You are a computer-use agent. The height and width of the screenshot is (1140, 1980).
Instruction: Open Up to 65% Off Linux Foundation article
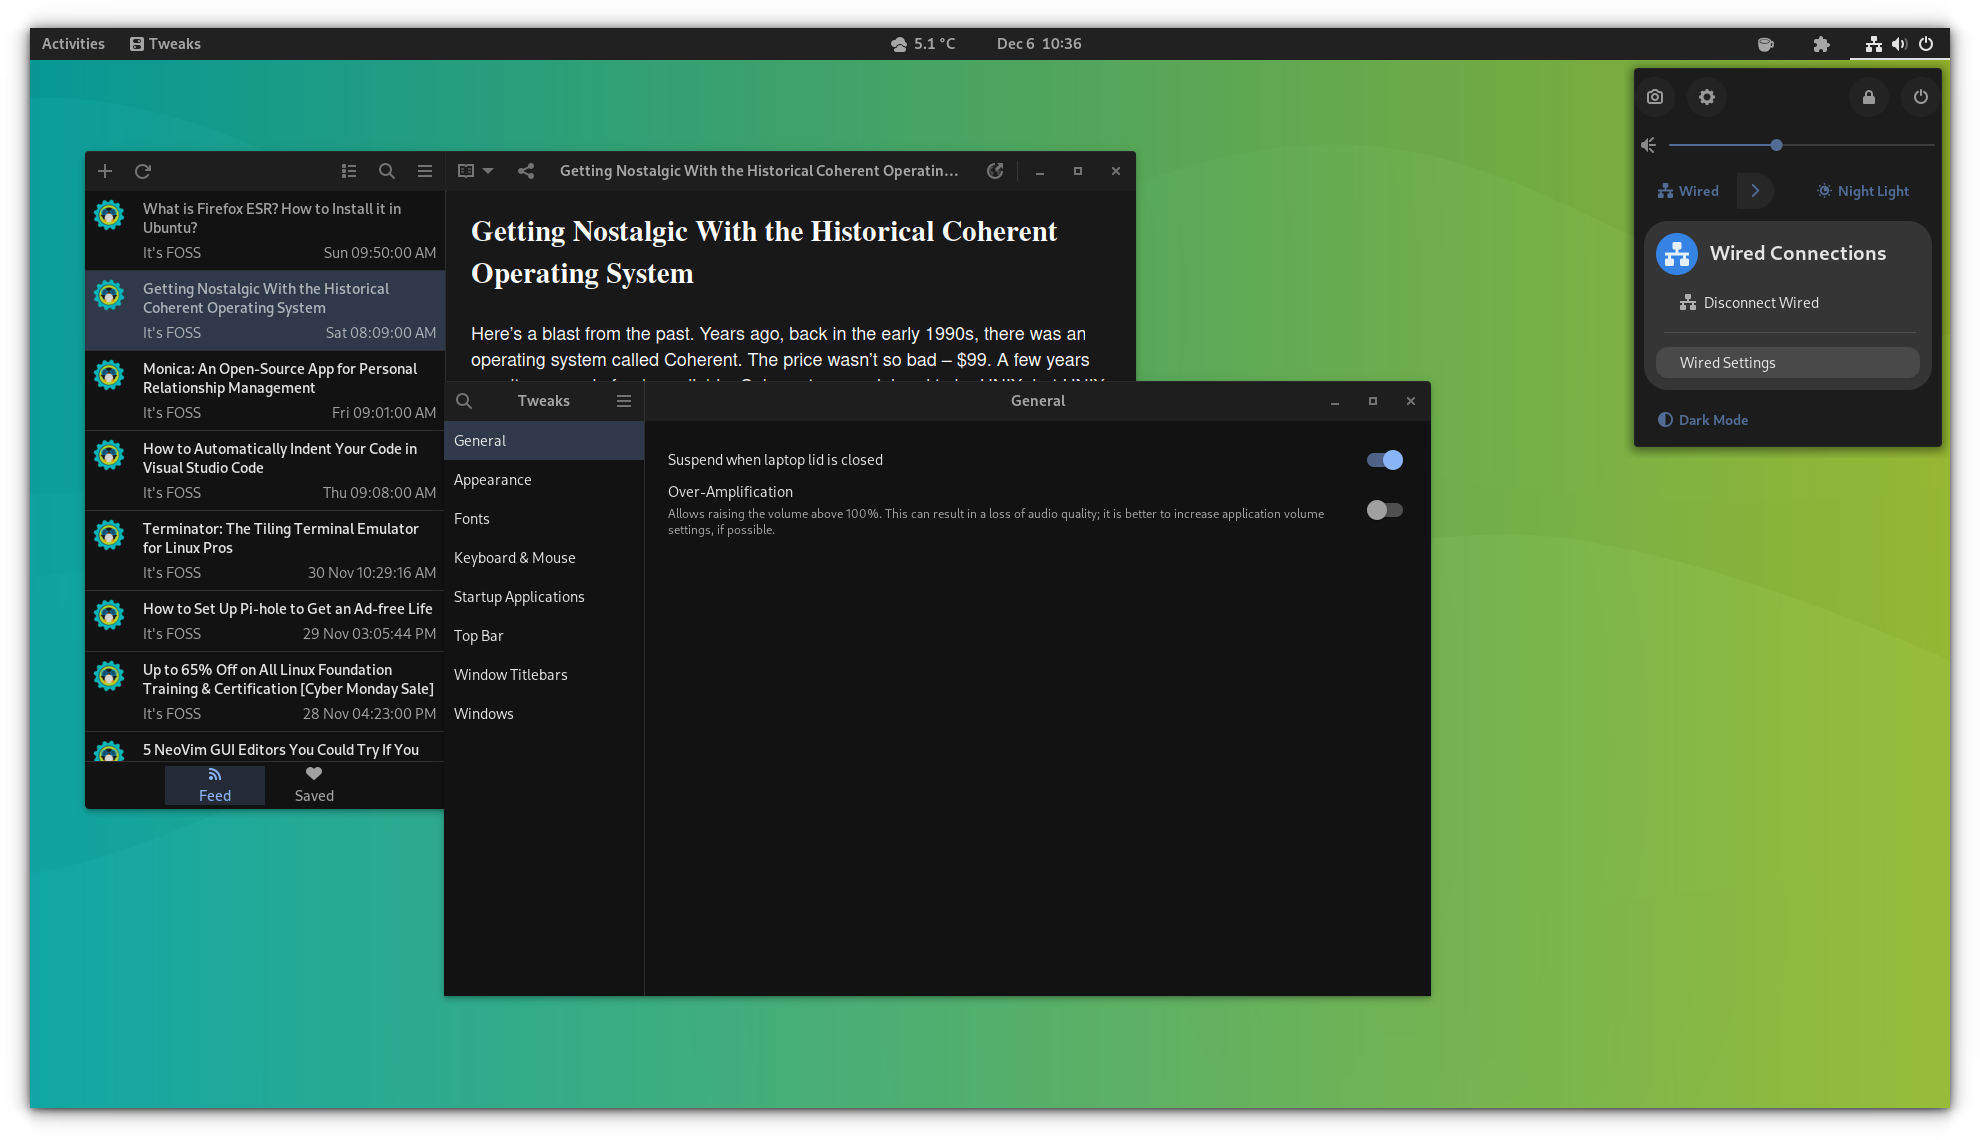click(x=265, y=692)
